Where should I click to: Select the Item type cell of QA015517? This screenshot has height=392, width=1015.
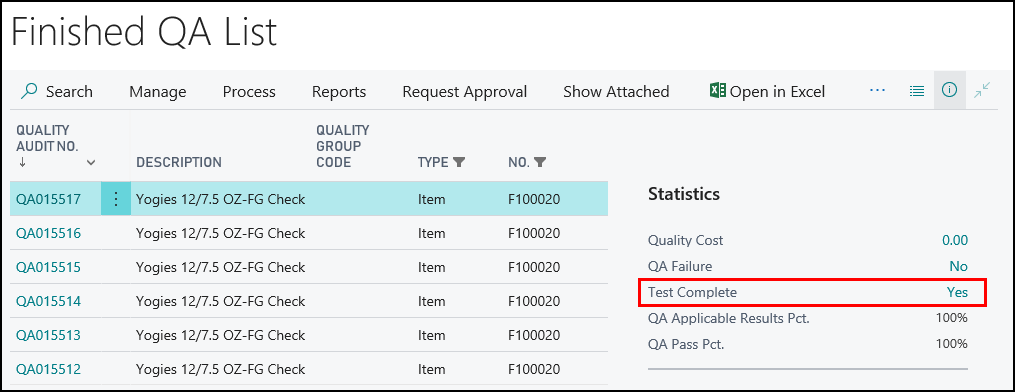tap(432, 199)
